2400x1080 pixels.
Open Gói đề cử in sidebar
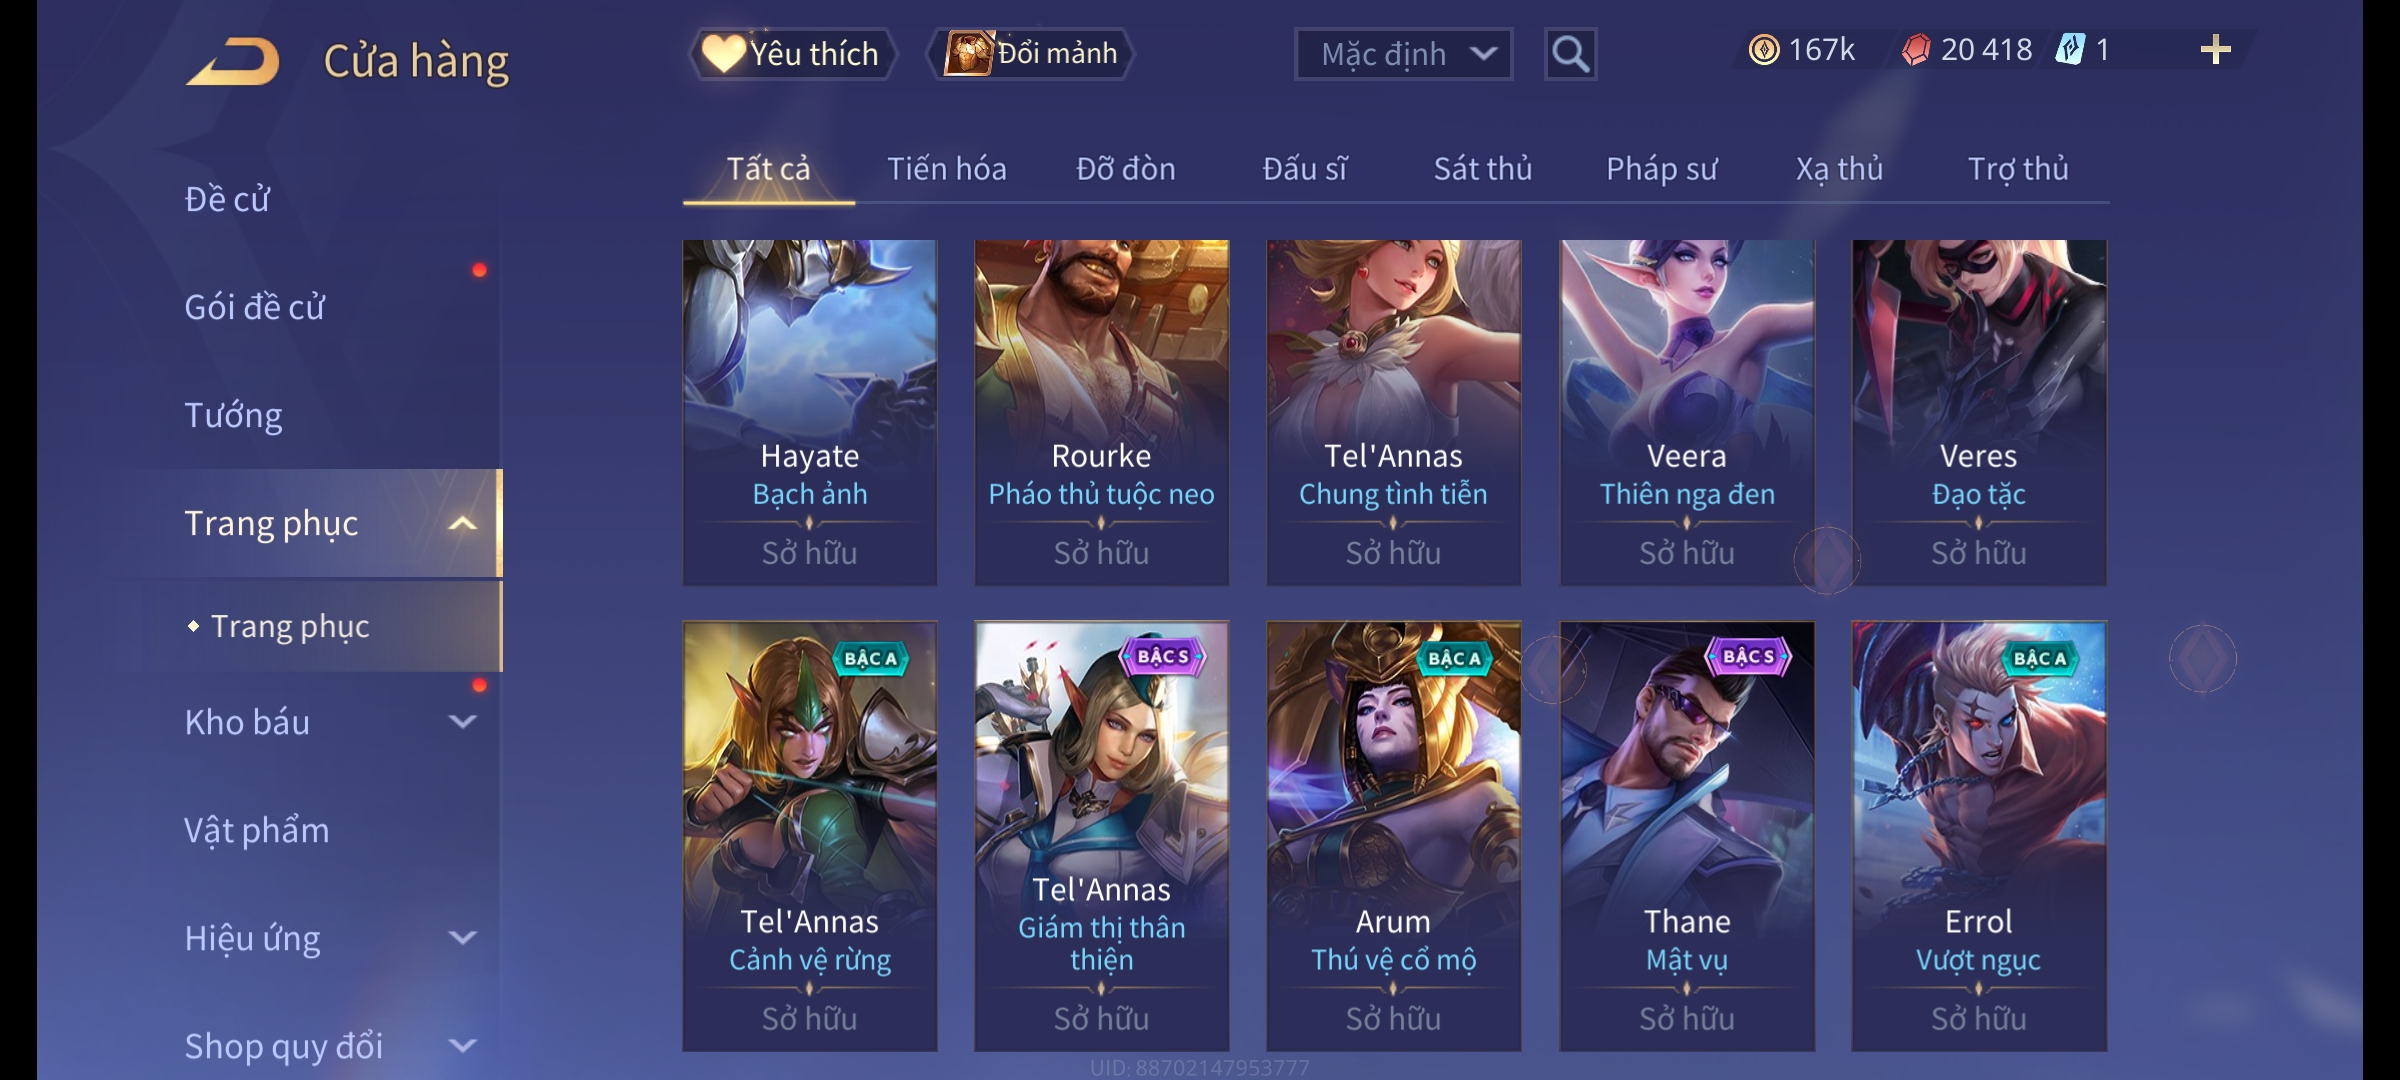tap(255, 307)
